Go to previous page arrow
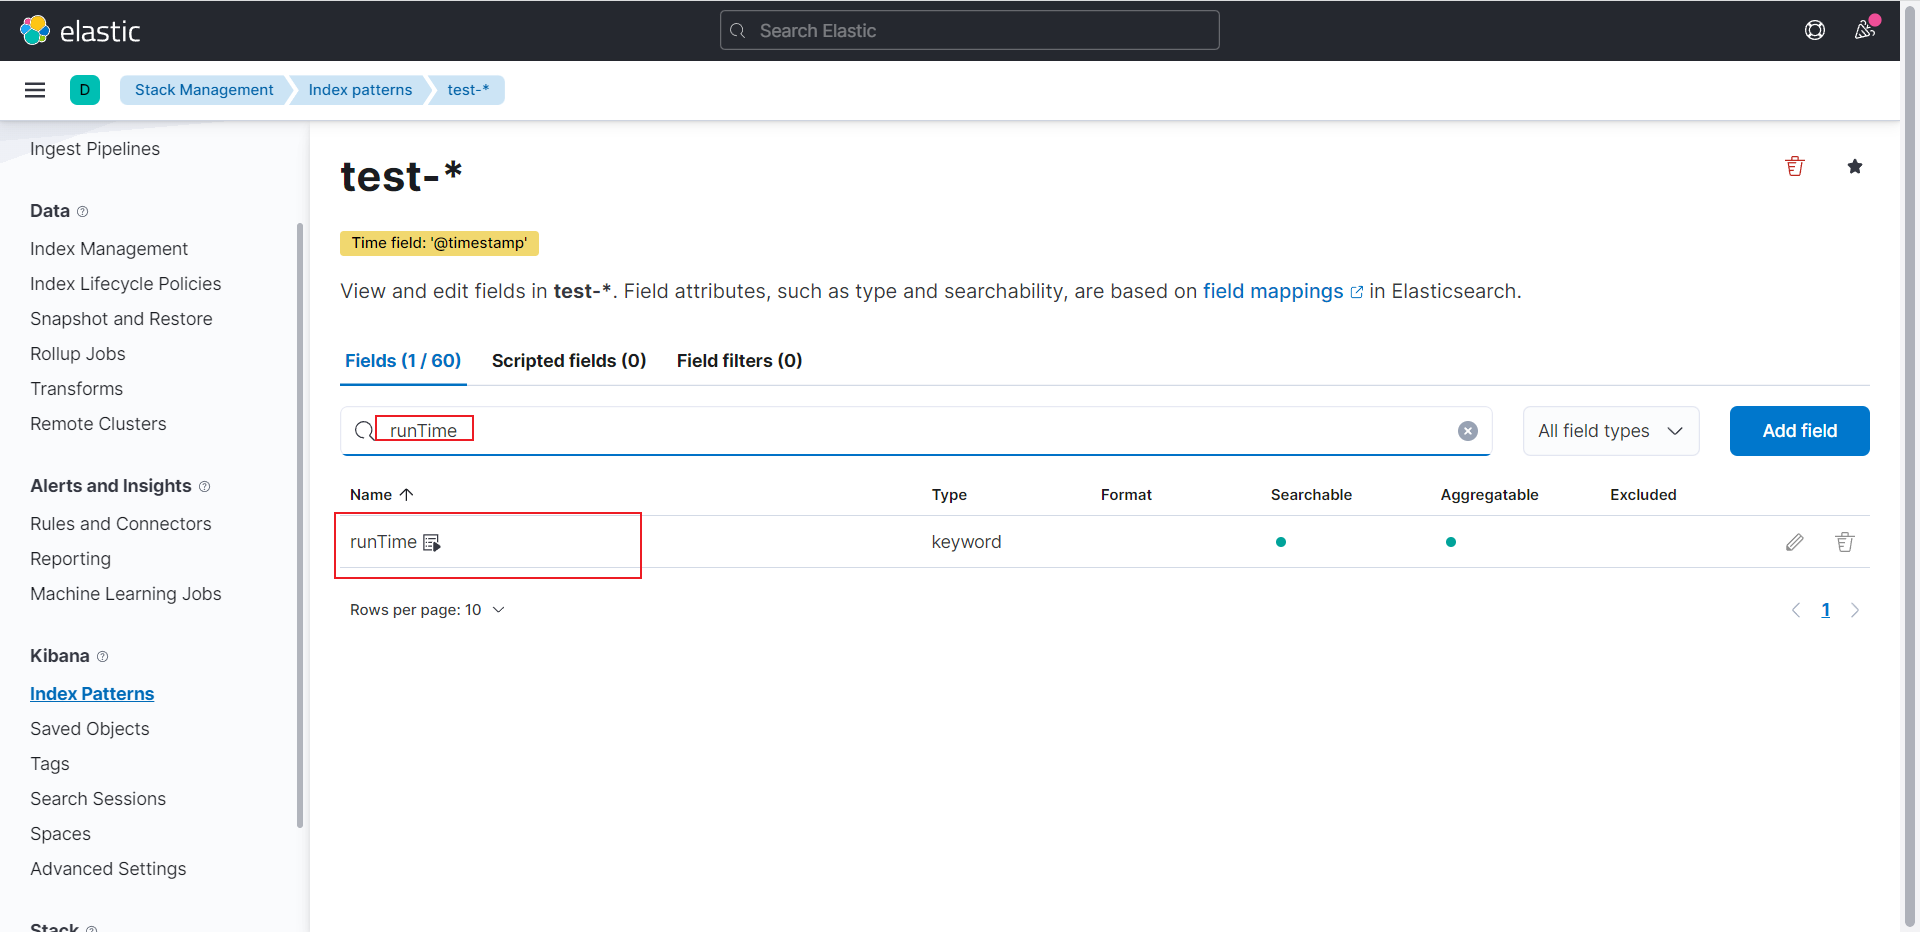Image resolution: width=1920 pixels, height=932 pixels. [1796, 610]
